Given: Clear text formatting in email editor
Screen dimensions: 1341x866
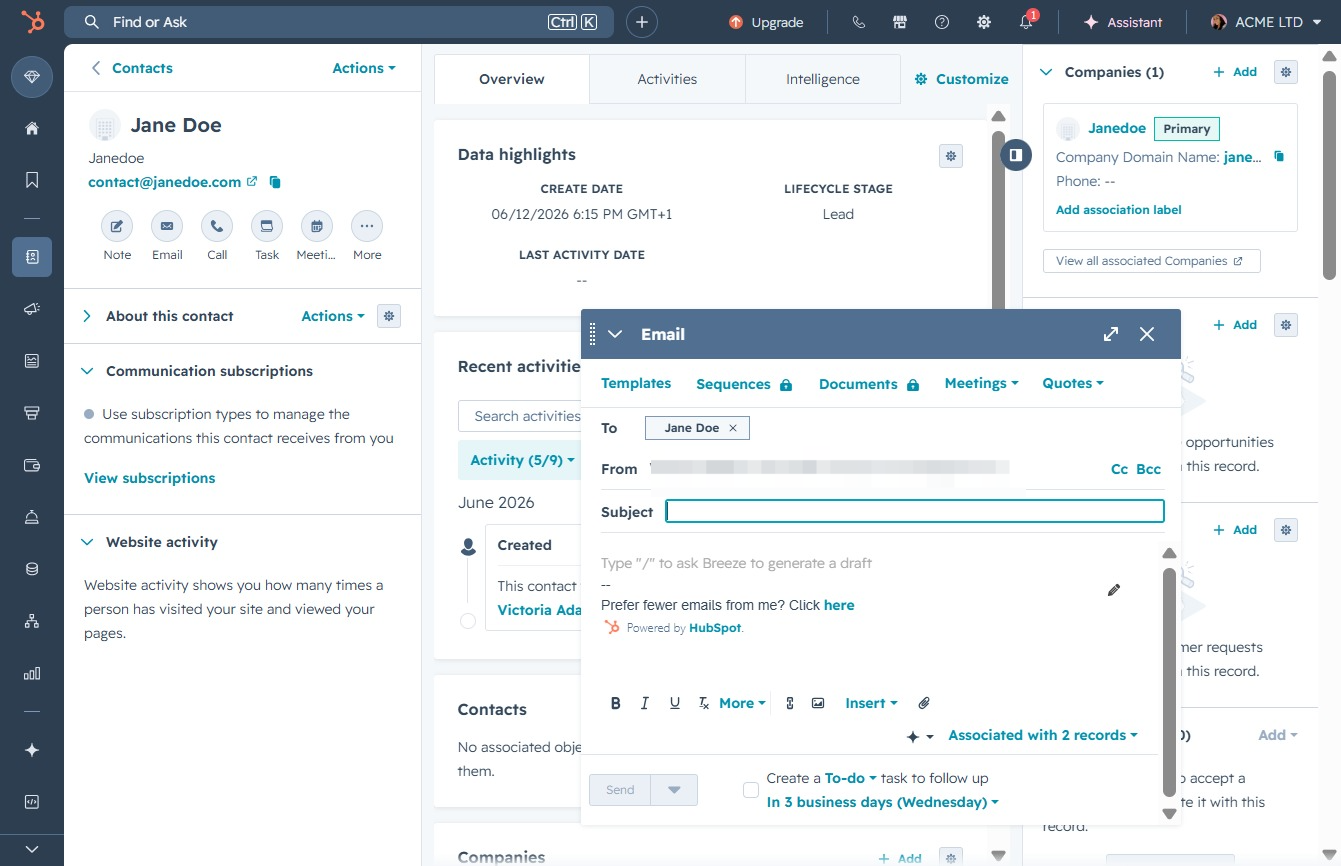Looking at the screenshot, I should [x=704, y=703].
